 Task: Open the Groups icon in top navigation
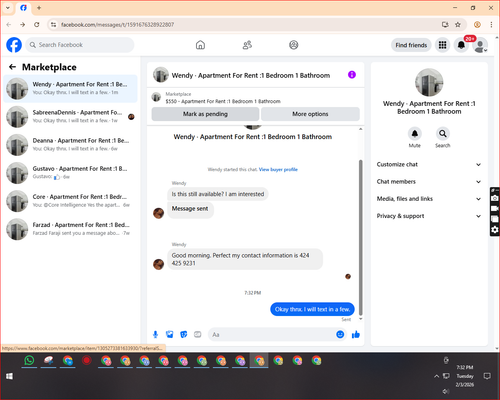[x=294, y=45]
